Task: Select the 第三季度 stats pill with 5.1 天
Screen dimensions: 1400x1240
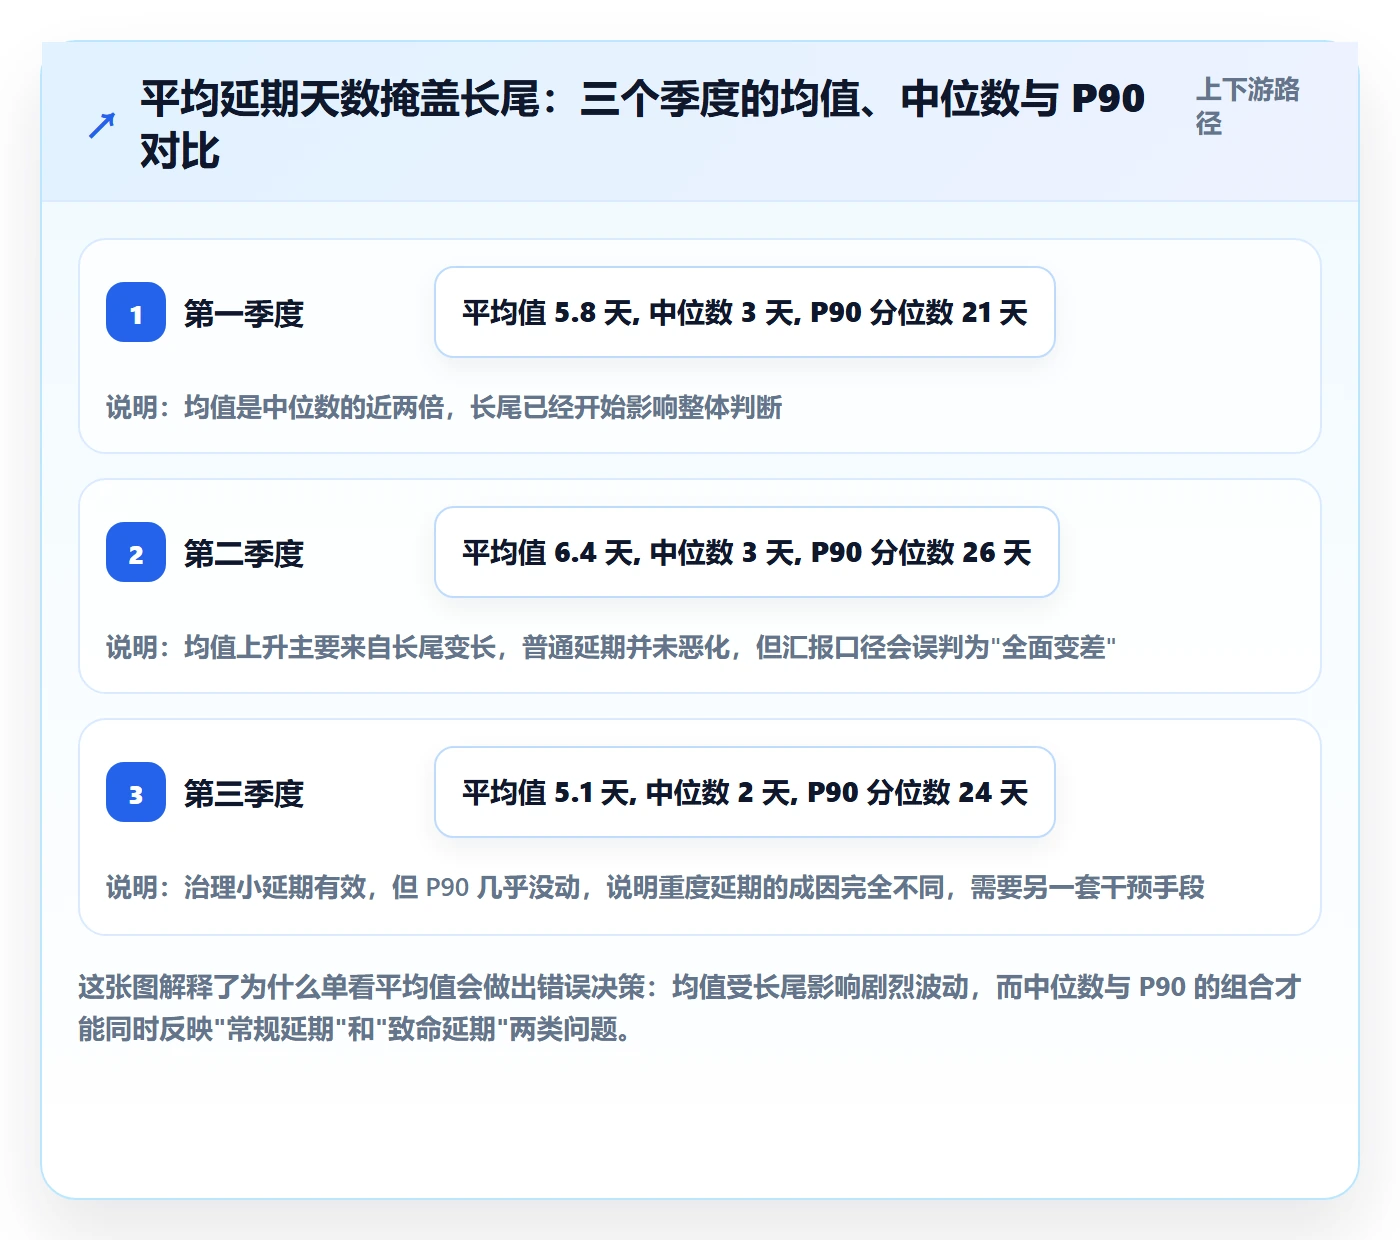Action: click(x=745, y=792)
